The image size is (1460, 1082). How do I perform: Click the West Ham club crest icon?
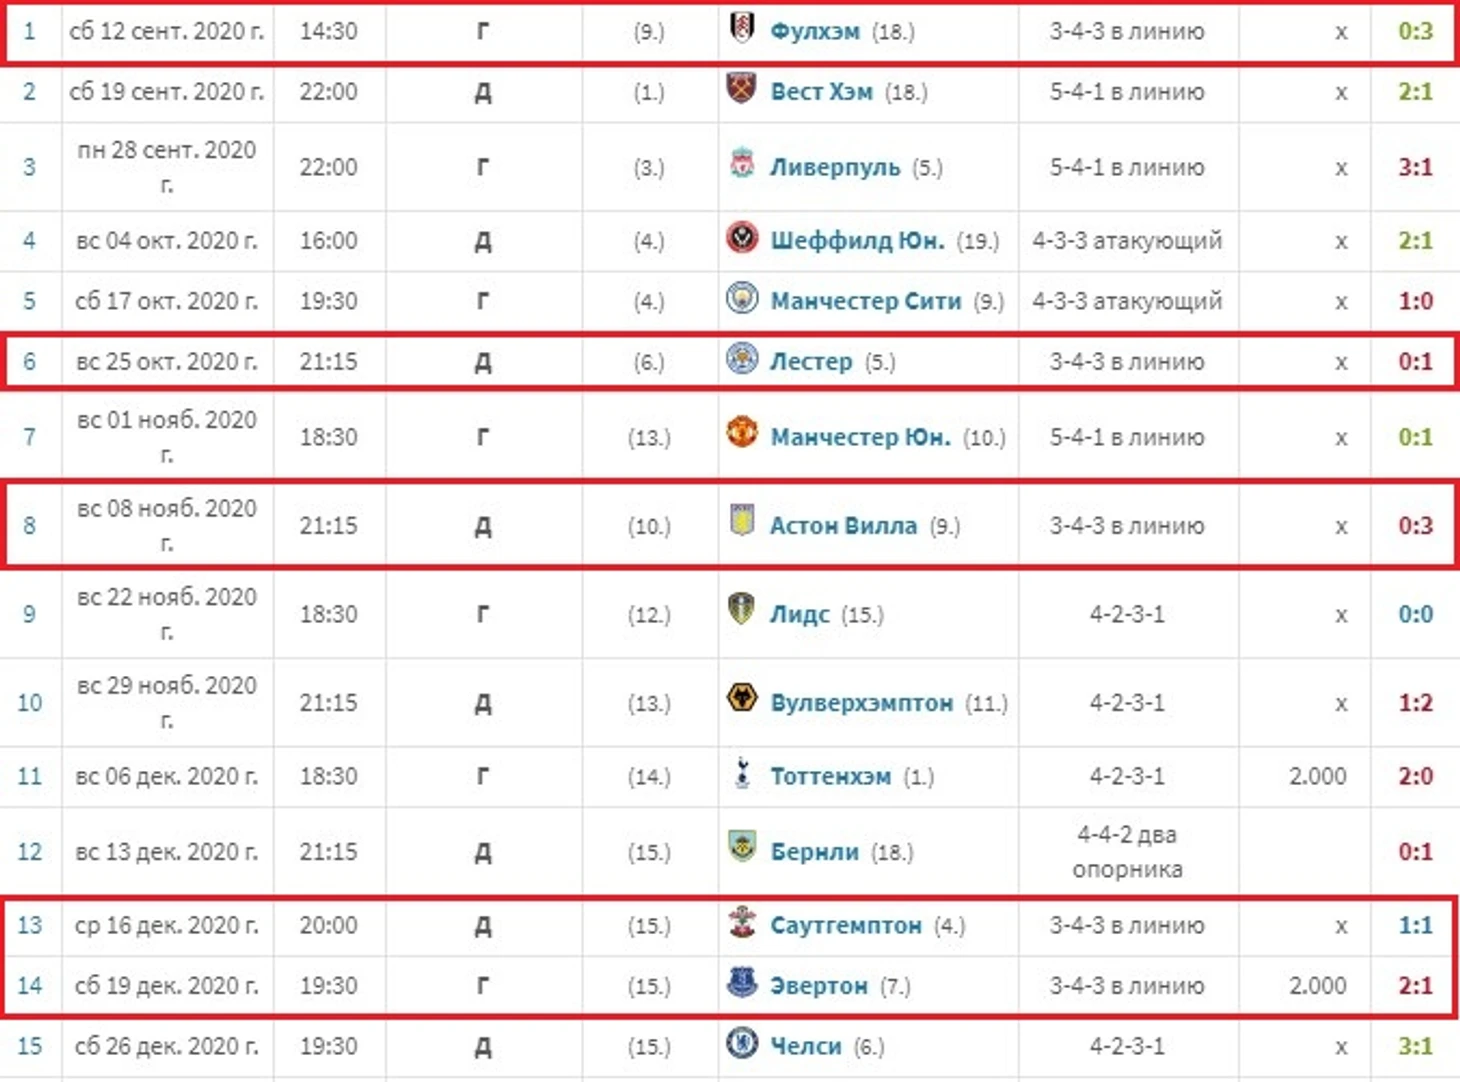741,90
